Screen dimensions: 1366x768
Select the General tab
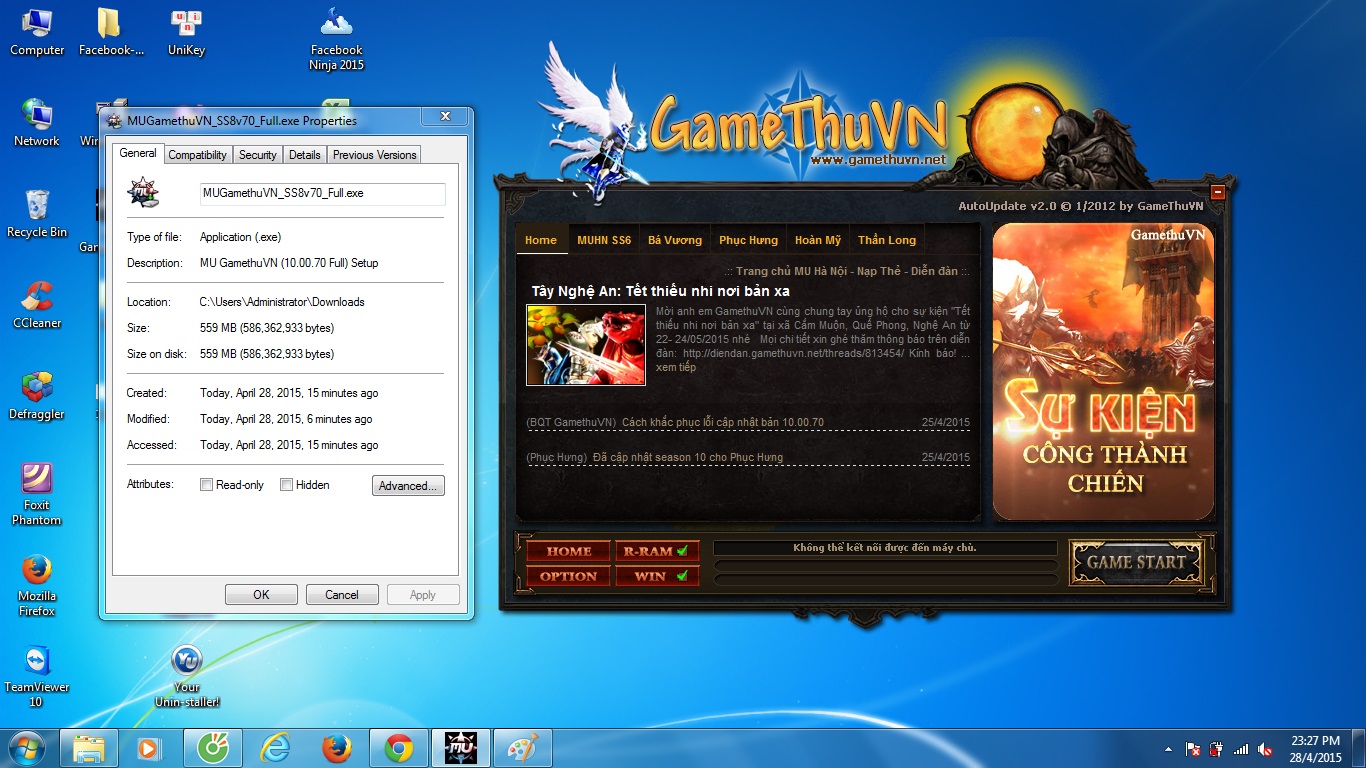pyautogui.click(x=138, y=153)
